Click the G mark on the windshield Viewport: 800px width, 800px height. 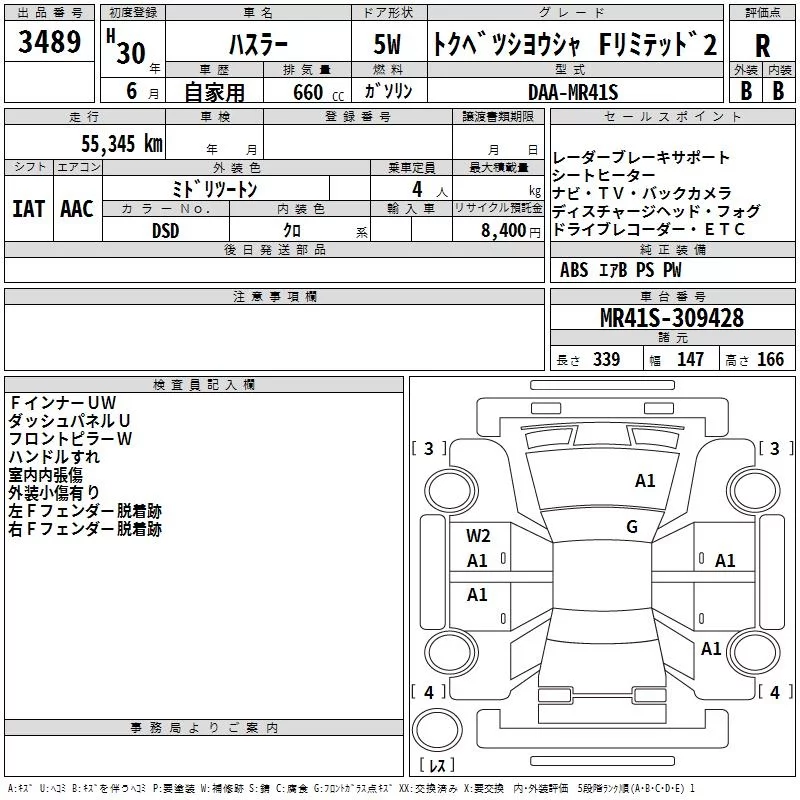coord(632,526)
